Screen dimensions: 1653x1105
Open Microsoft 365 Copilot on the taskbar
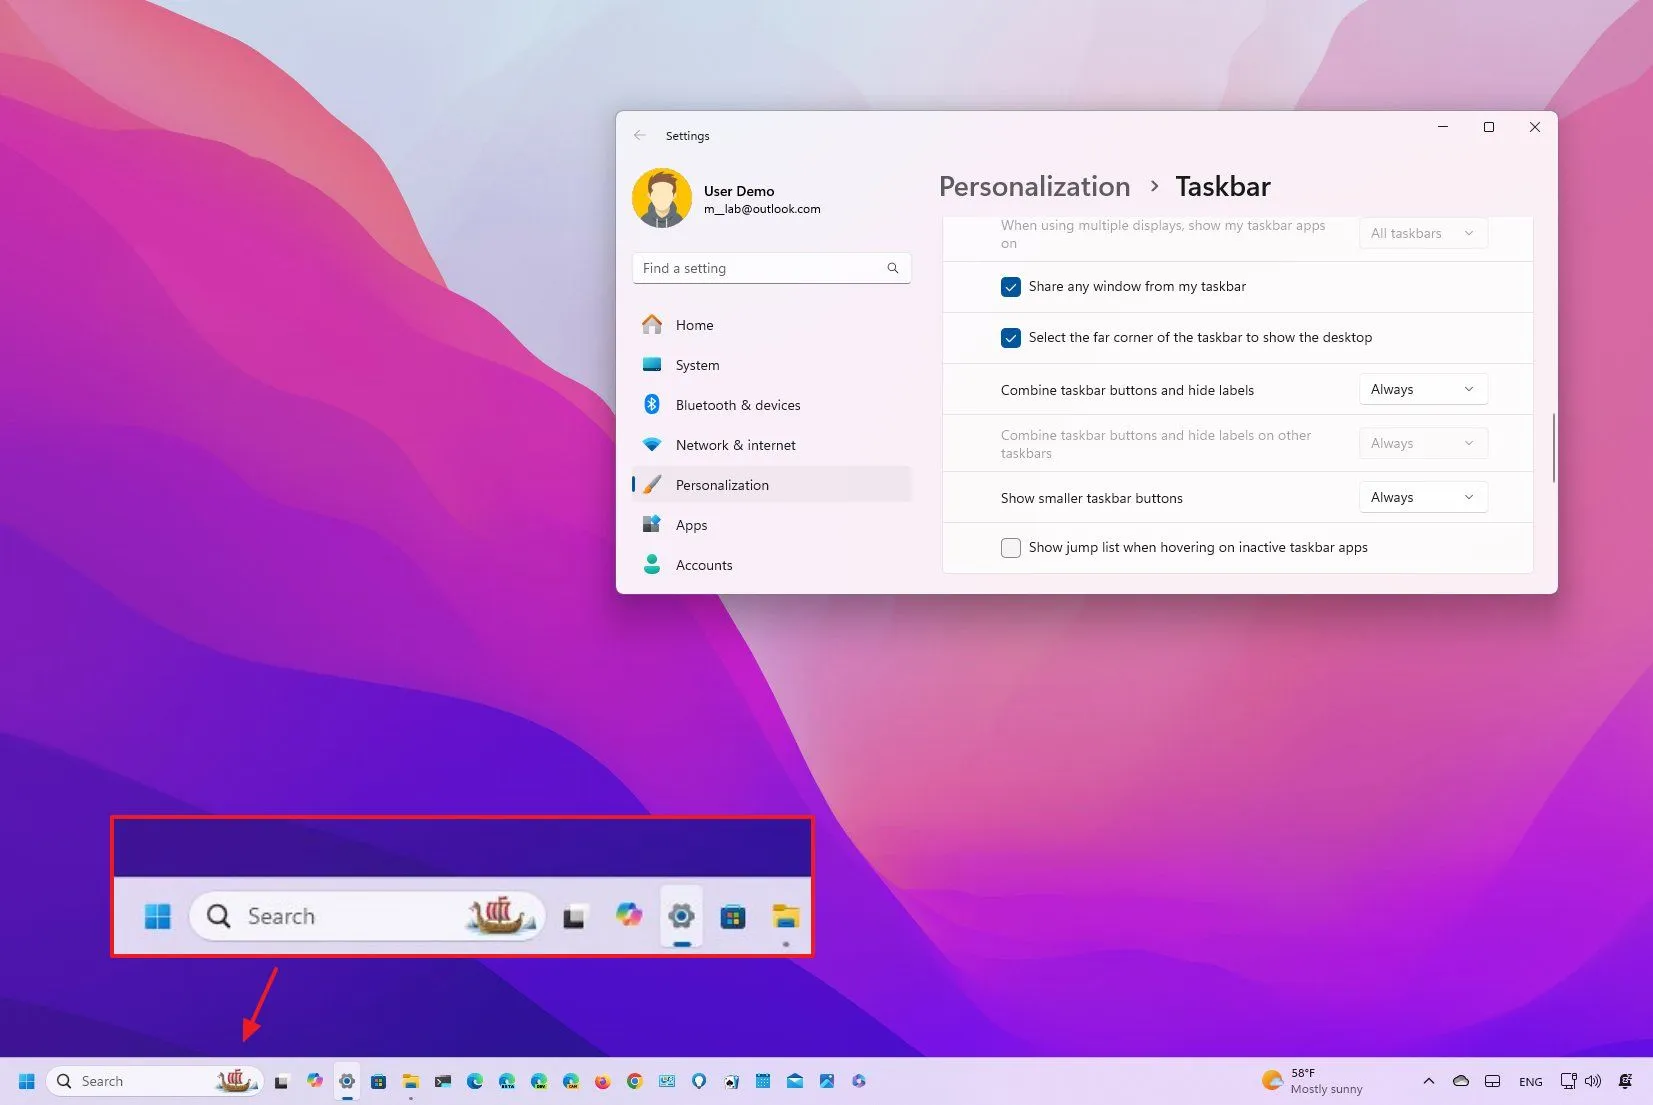[859, 1081]
